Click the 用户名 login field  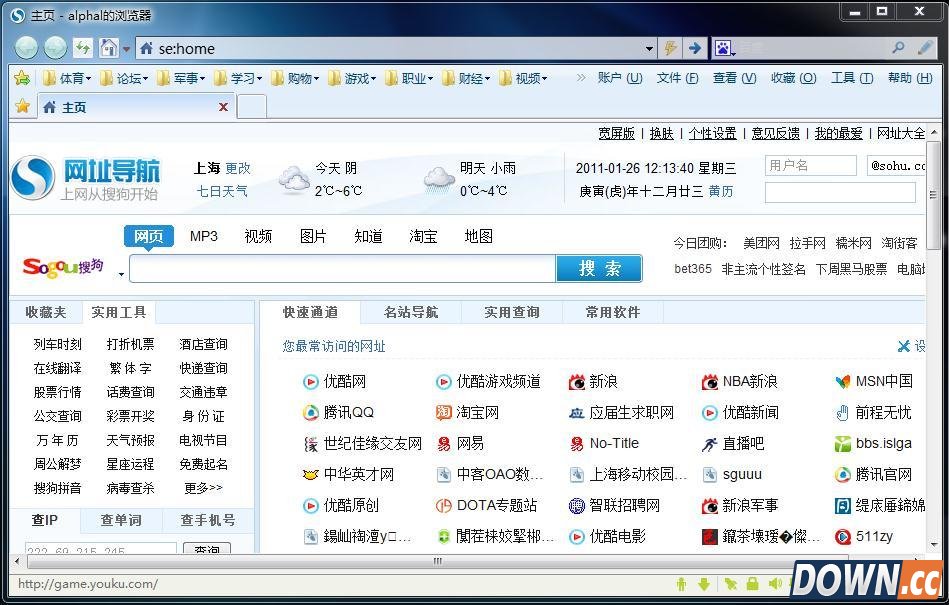point(810,165)
